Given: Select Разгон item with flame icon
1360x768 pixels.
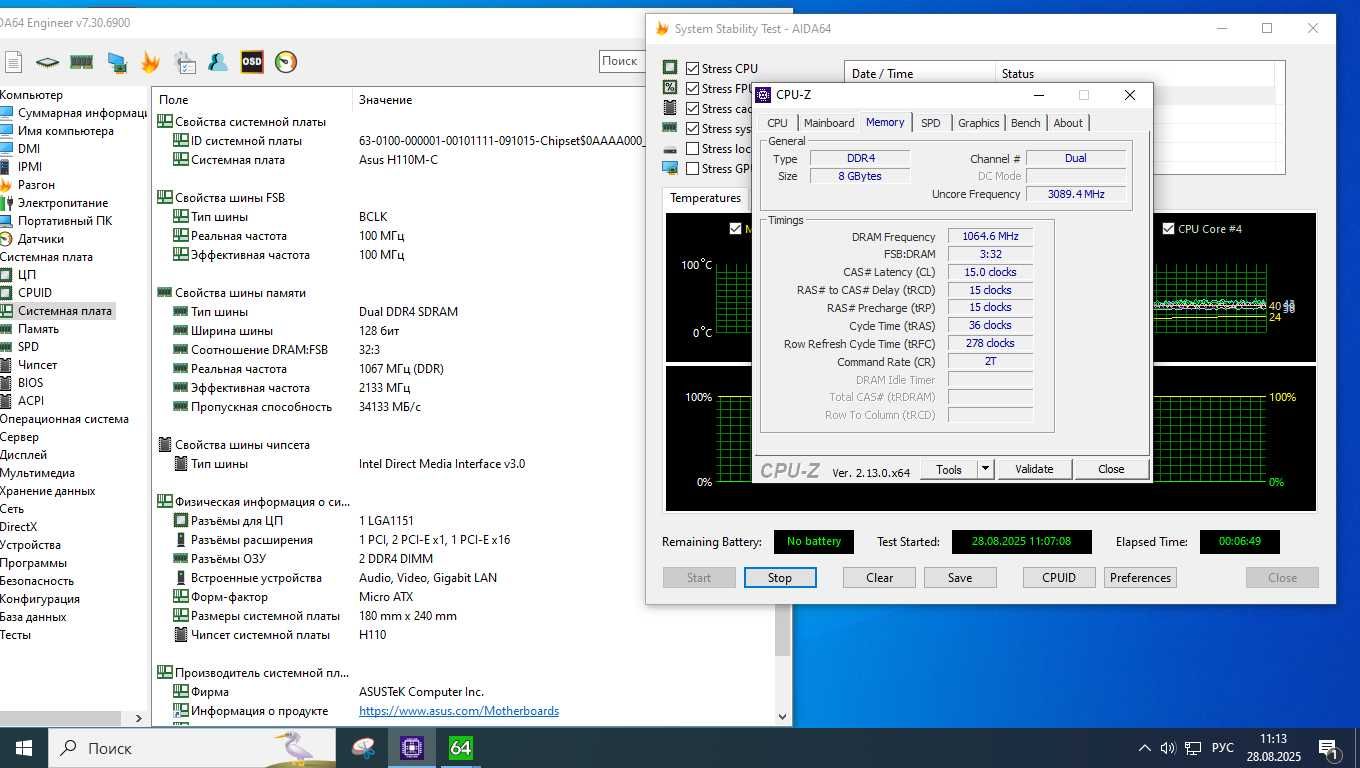Looking at the screenshot, I should [x=36, y=185].
